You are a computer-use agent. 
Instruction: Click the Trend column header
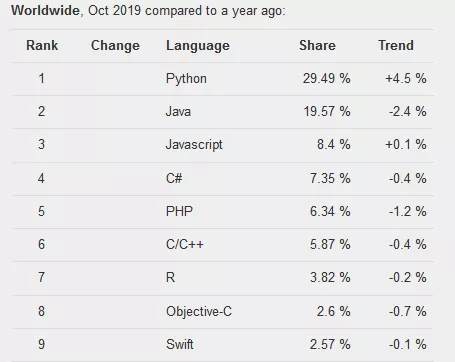(396, 45)
